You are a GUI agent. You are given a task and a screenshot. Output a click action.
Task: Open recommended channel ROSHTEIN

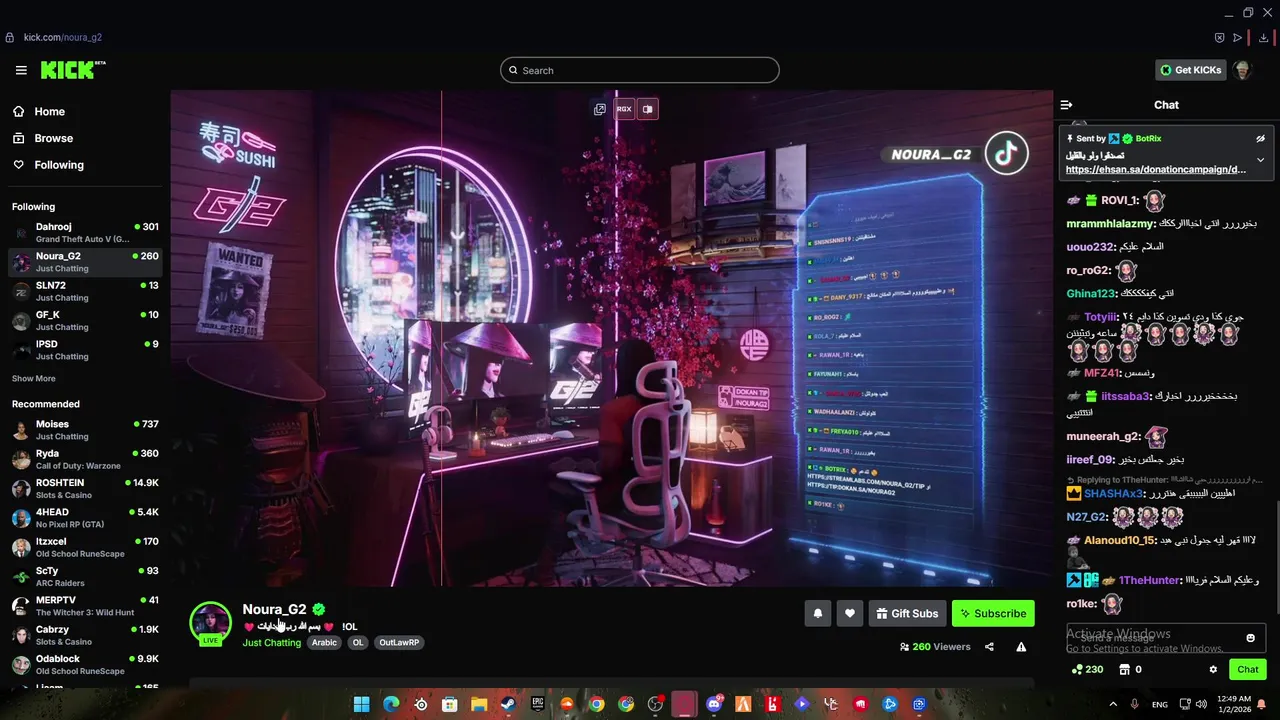click(x=84, y=488)
